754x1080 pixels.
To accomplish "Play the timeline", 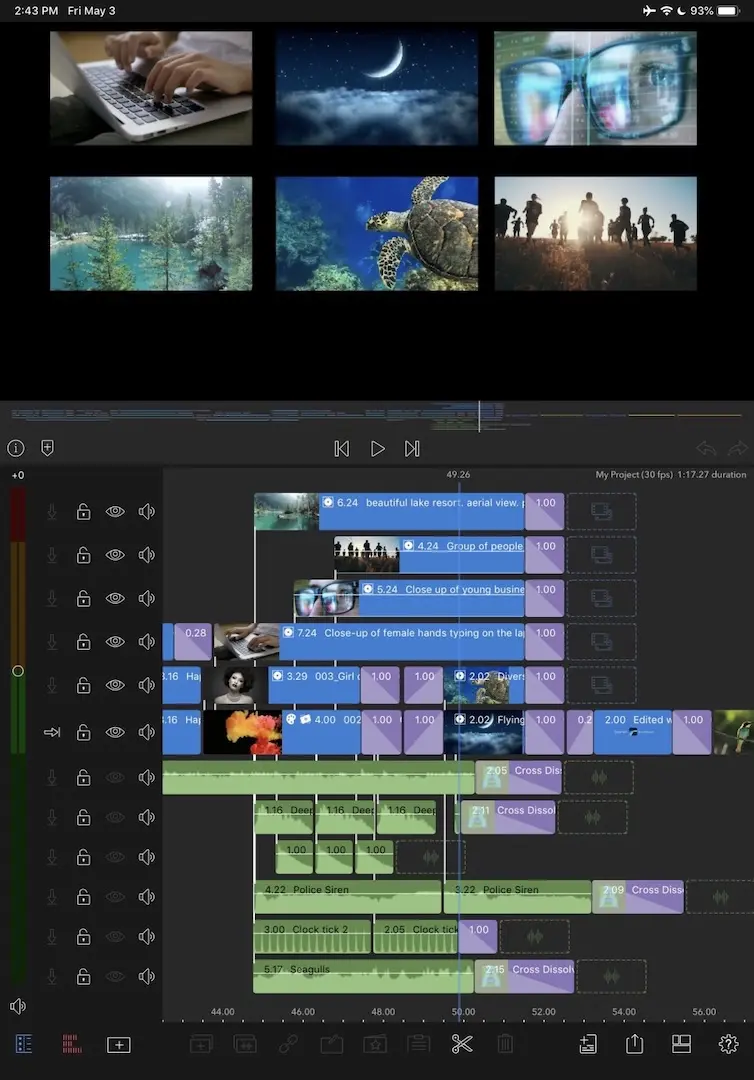I will (x=377, y=449).
